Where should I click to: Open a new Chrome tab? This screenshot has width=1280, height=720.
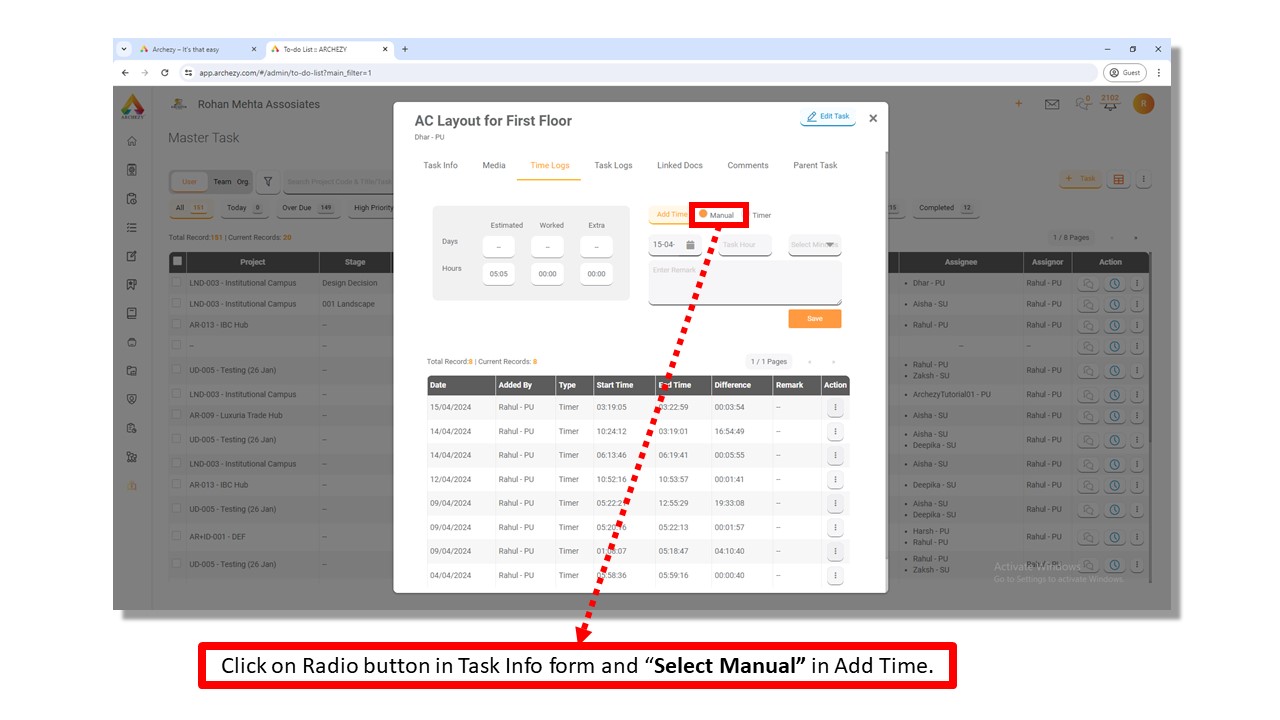[405, 49]
